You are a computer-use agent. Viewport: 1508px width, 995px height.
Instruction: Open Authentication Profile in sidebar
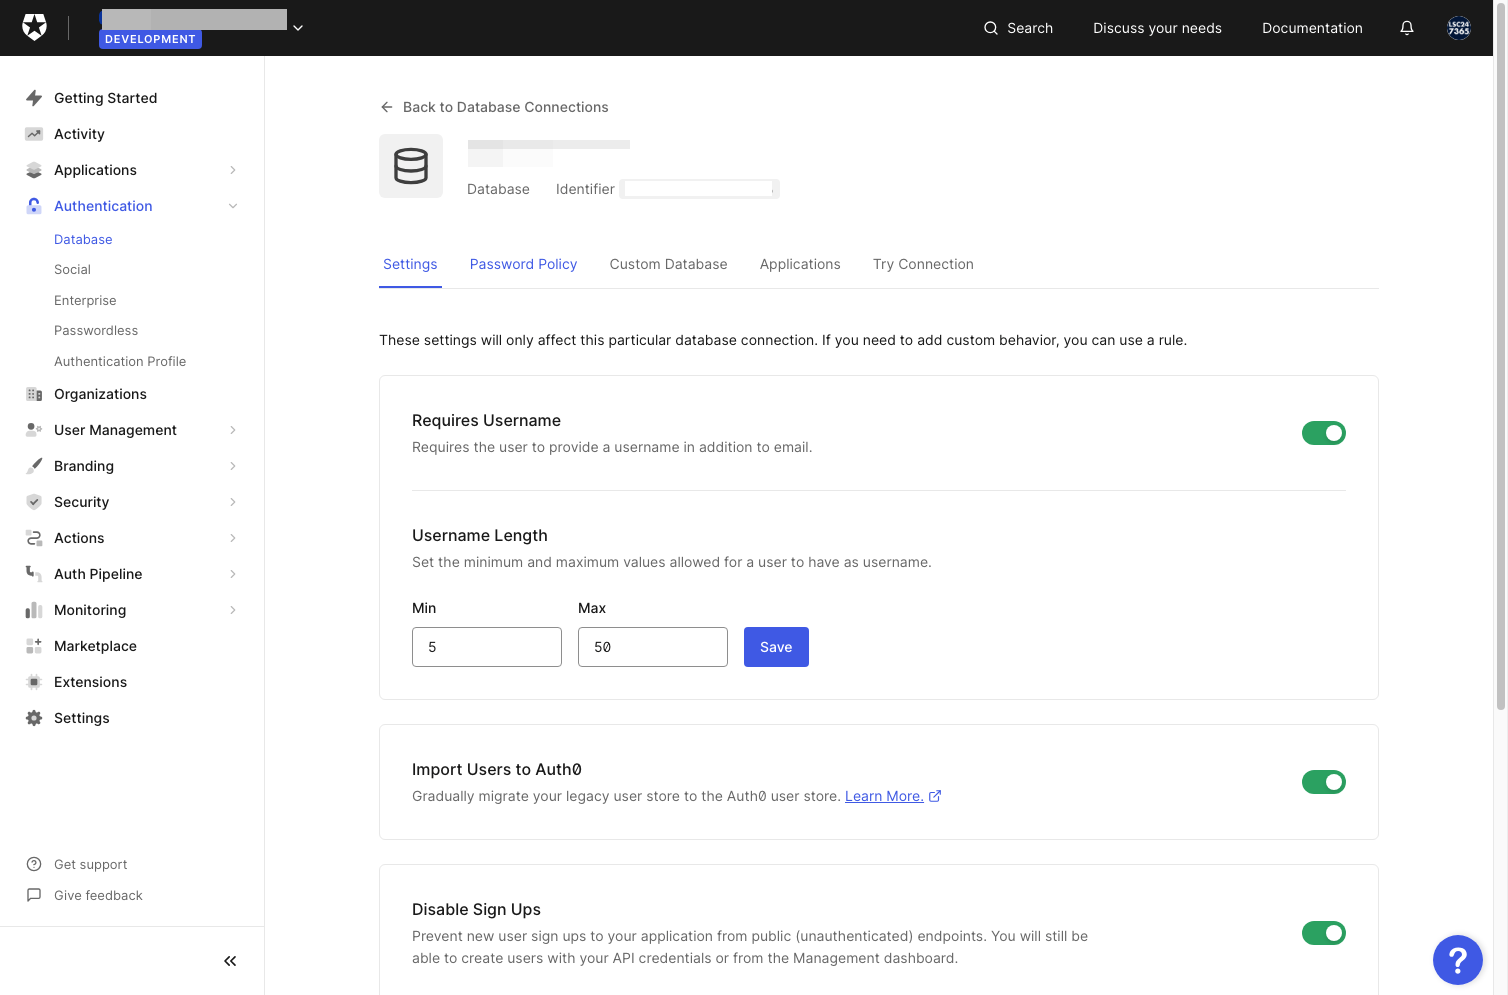pyautogui.click(x=120, y=361)
